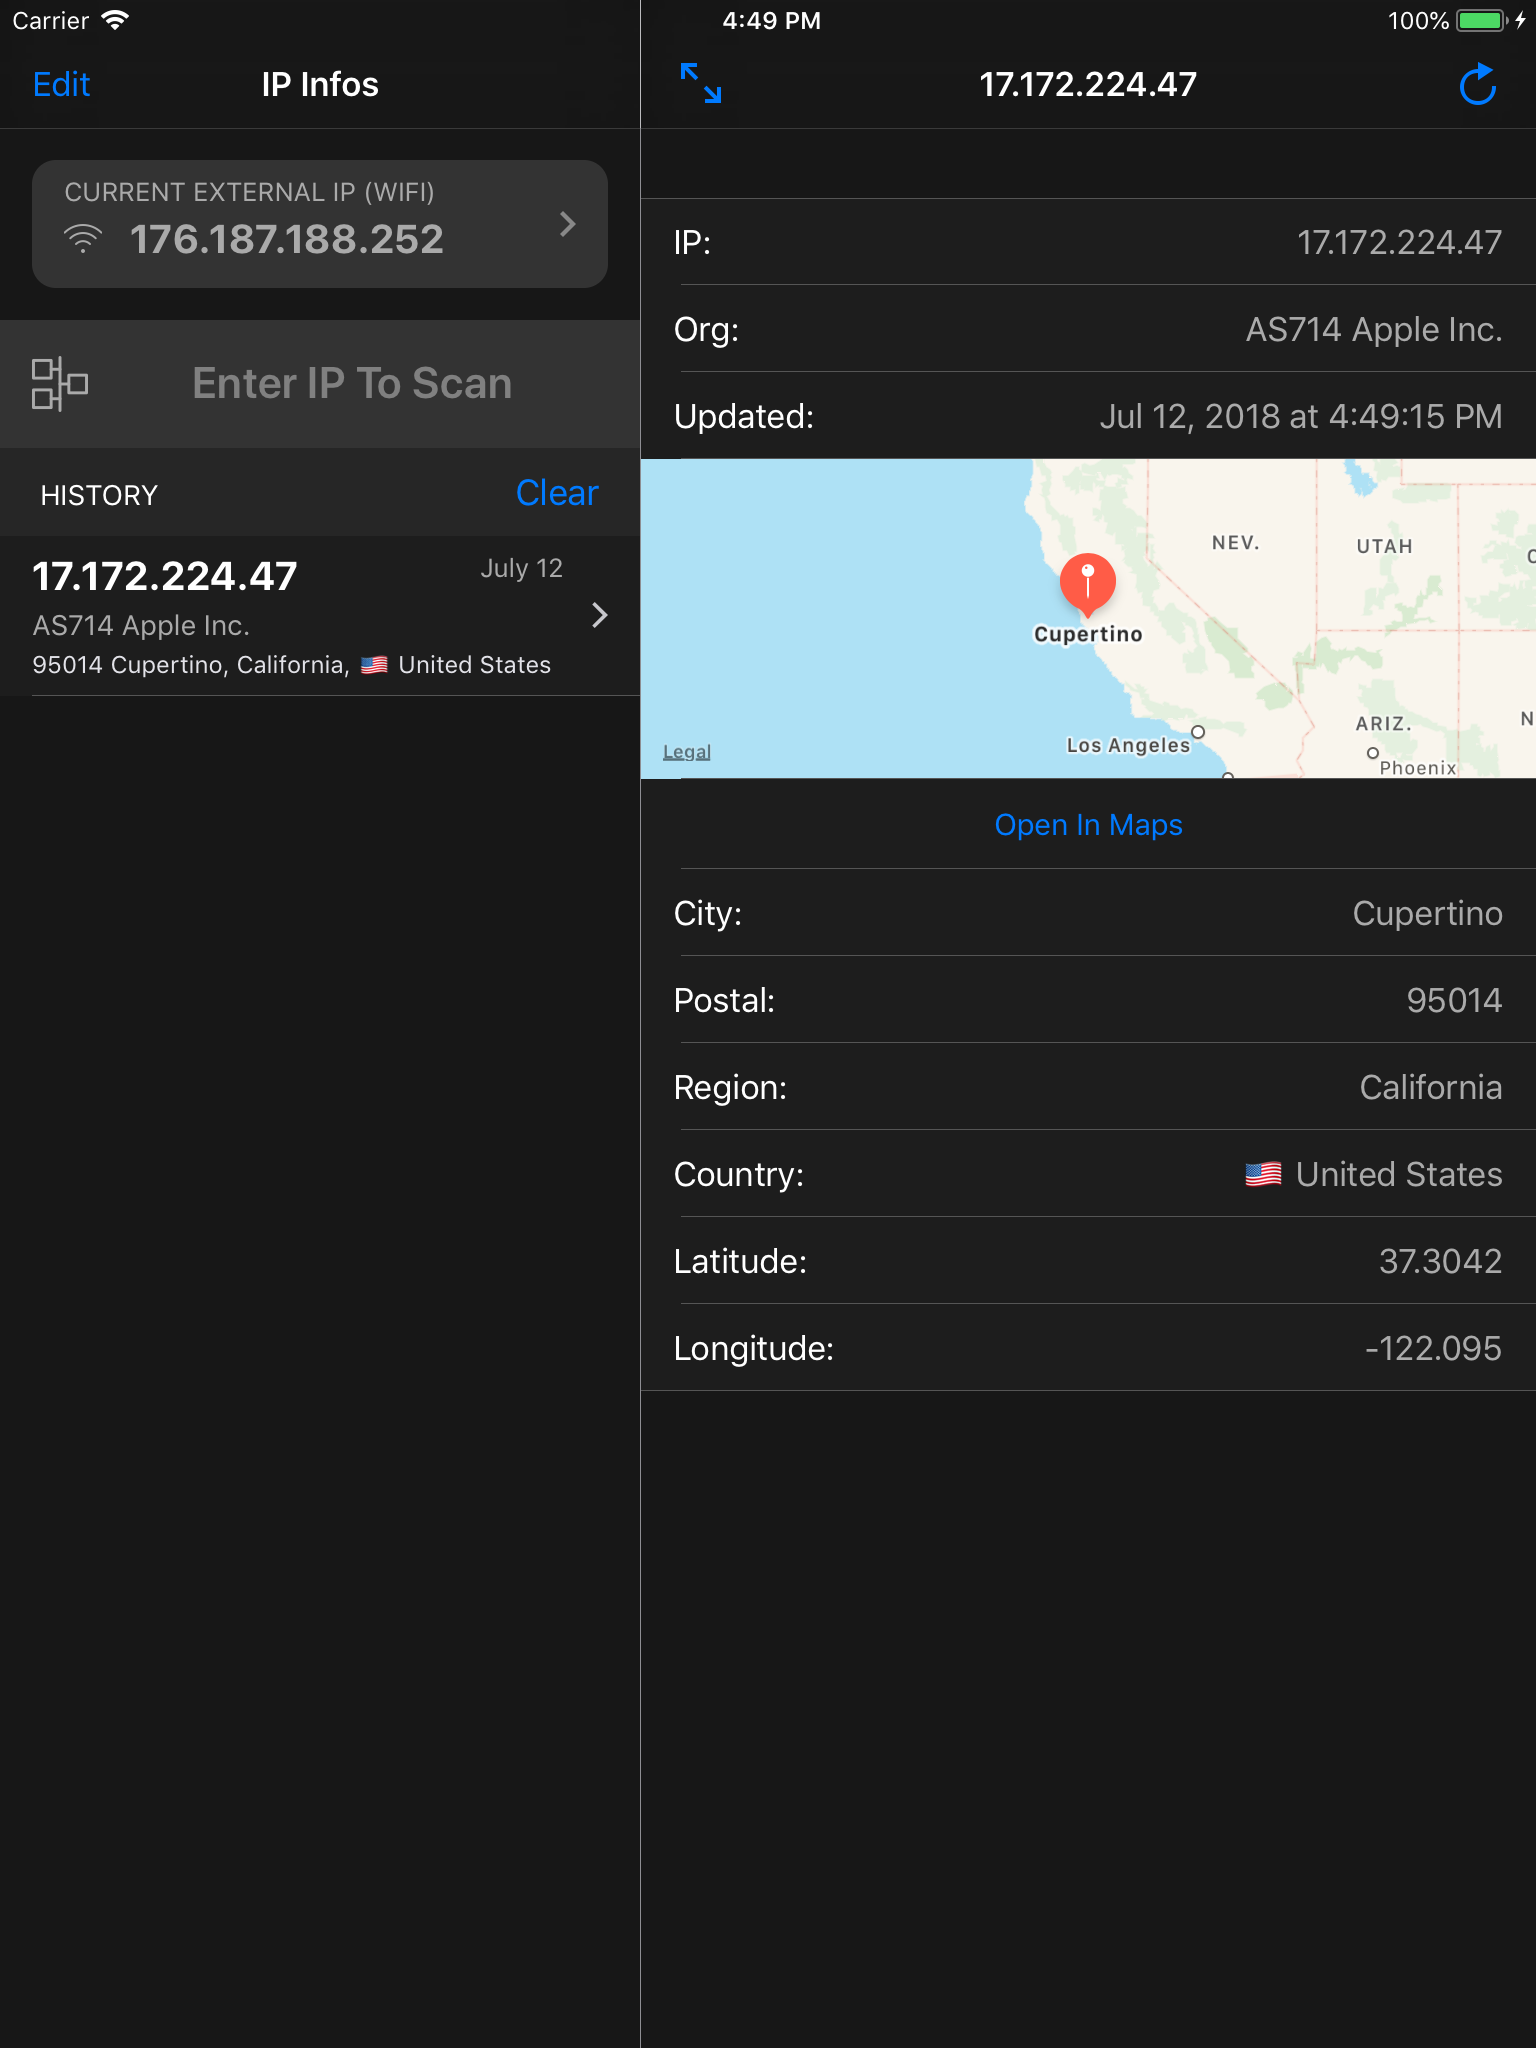Open 17.172.224.47 history entry chevron
The image size is (1536, 2048).
coord(599,615)
